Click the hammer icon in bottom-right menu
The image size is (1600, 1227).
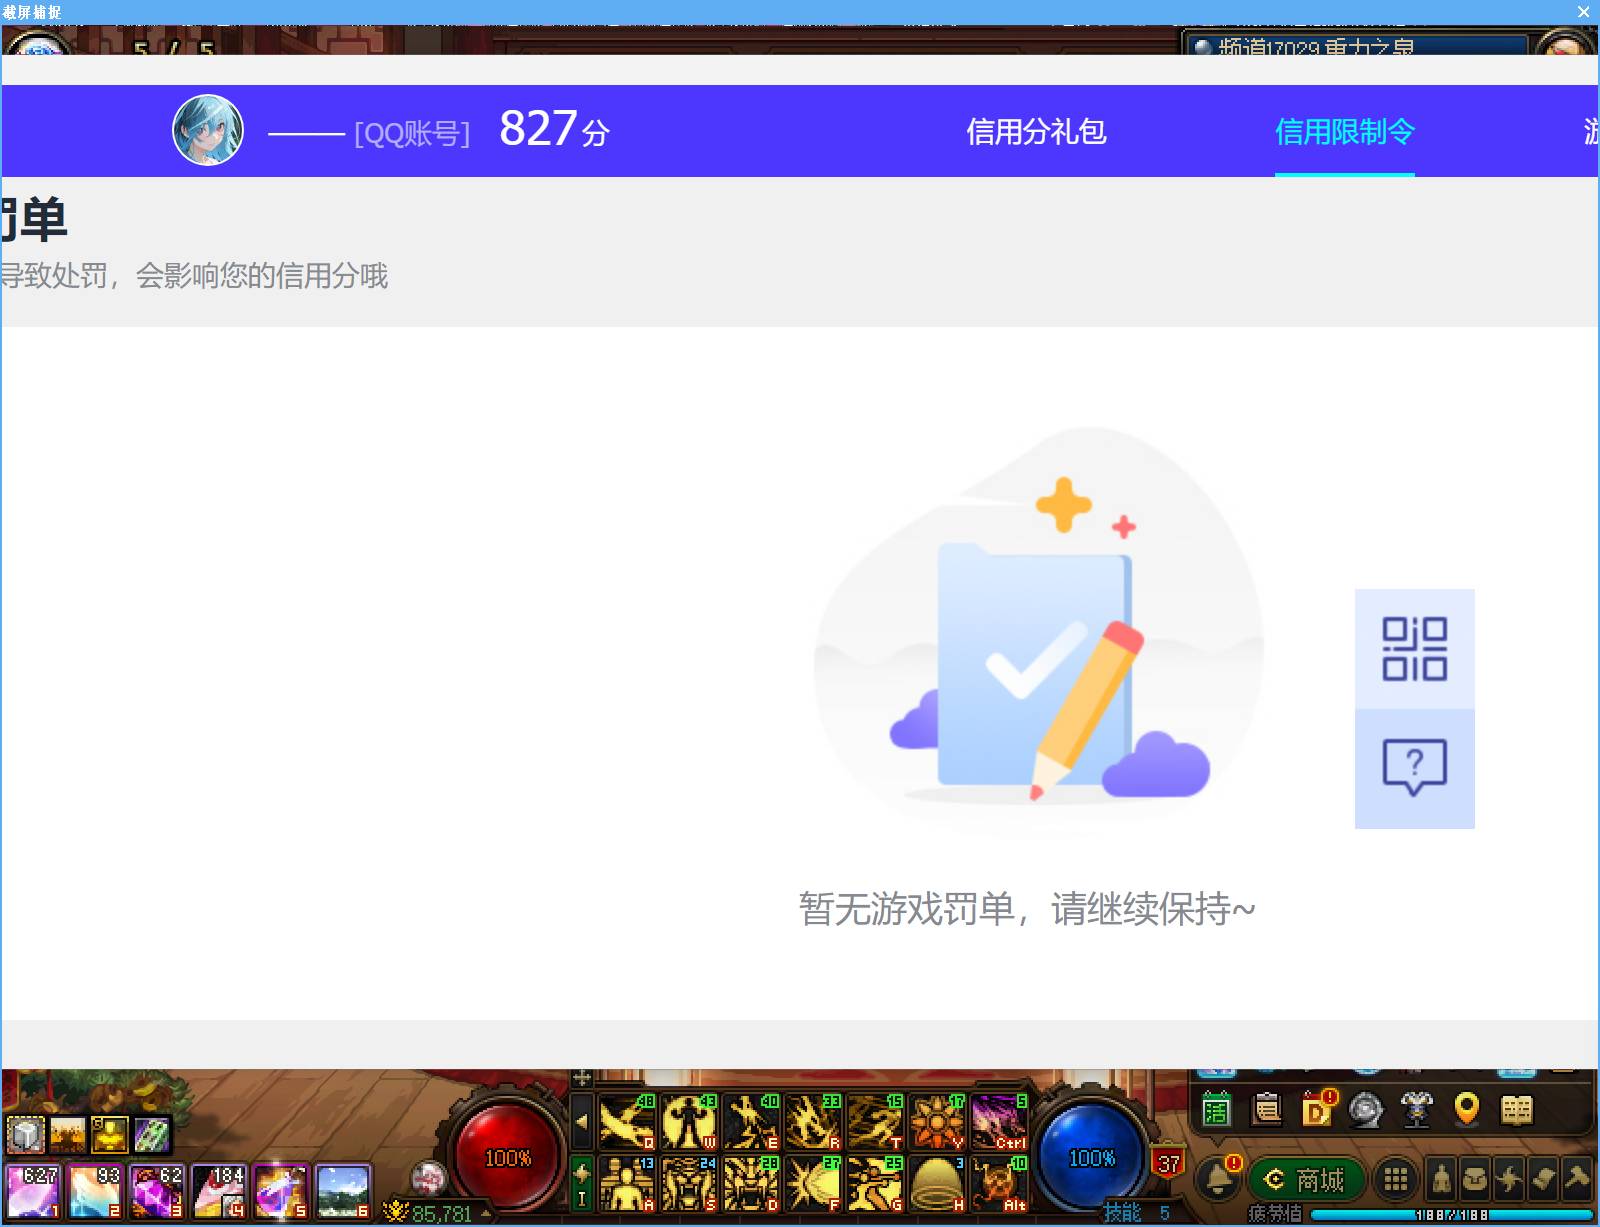click(1577, 1177)
